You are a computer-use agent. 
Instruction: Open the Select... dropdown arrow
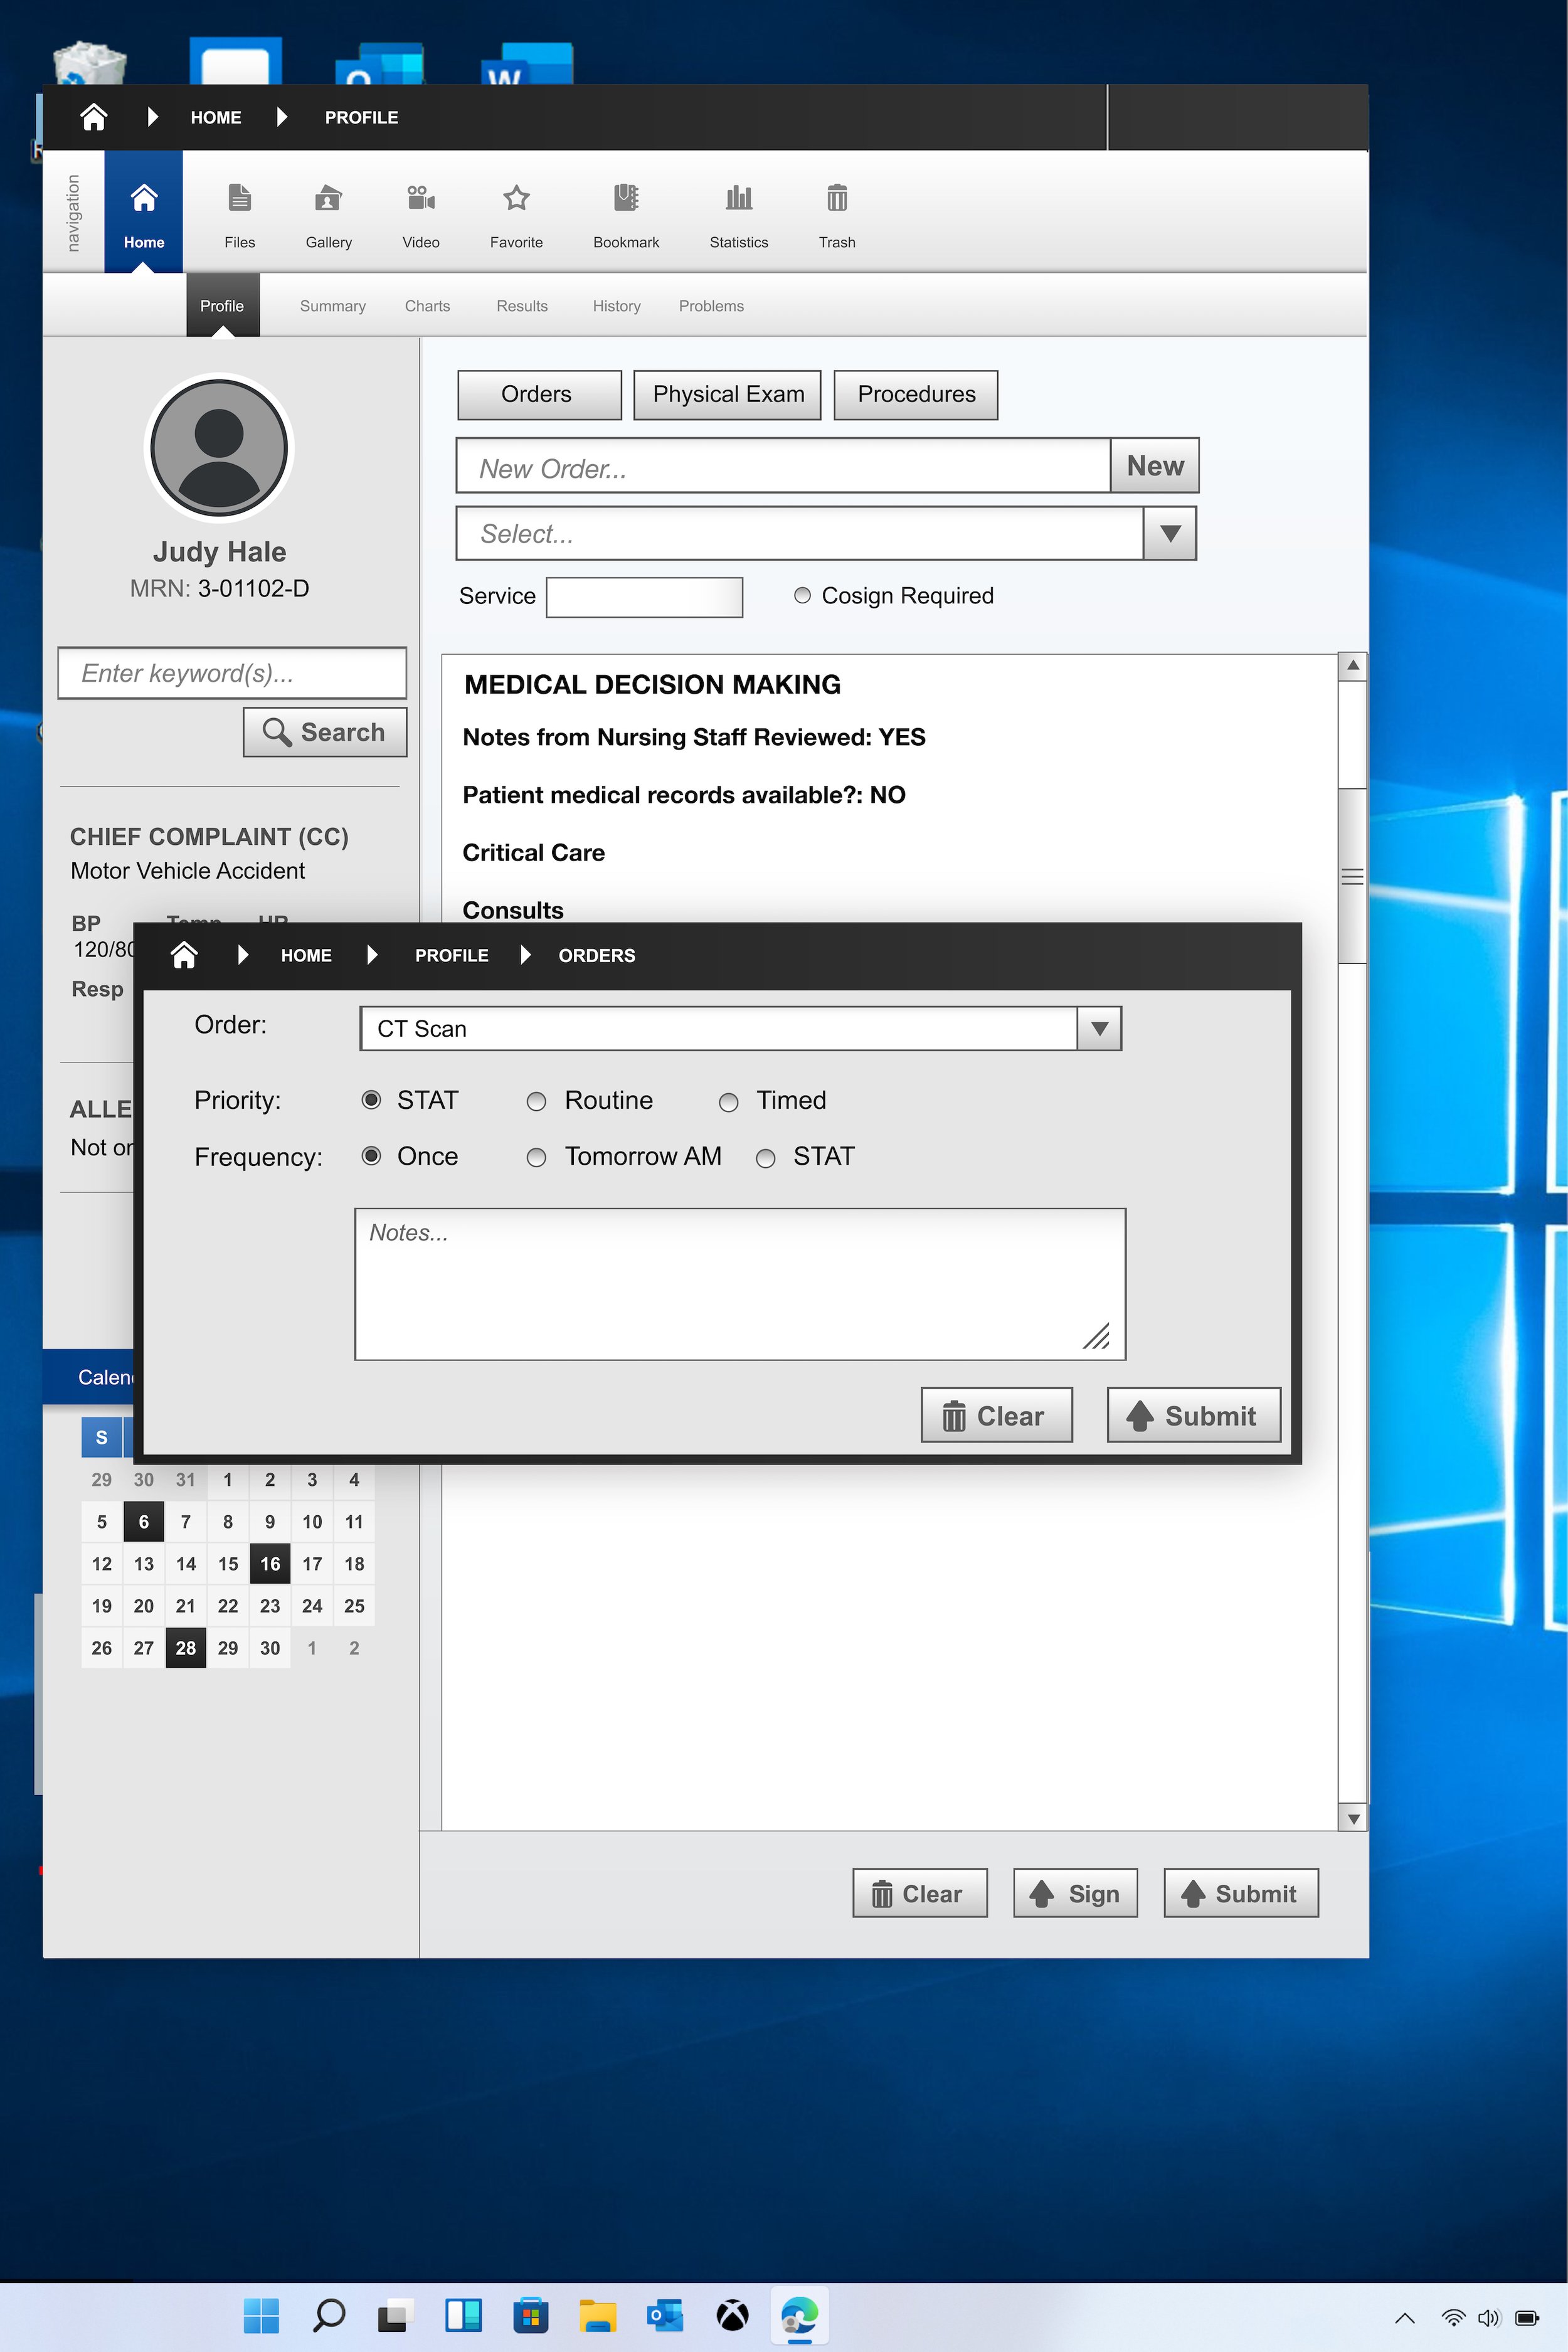pyautogui.click(x=1170, y=533)
